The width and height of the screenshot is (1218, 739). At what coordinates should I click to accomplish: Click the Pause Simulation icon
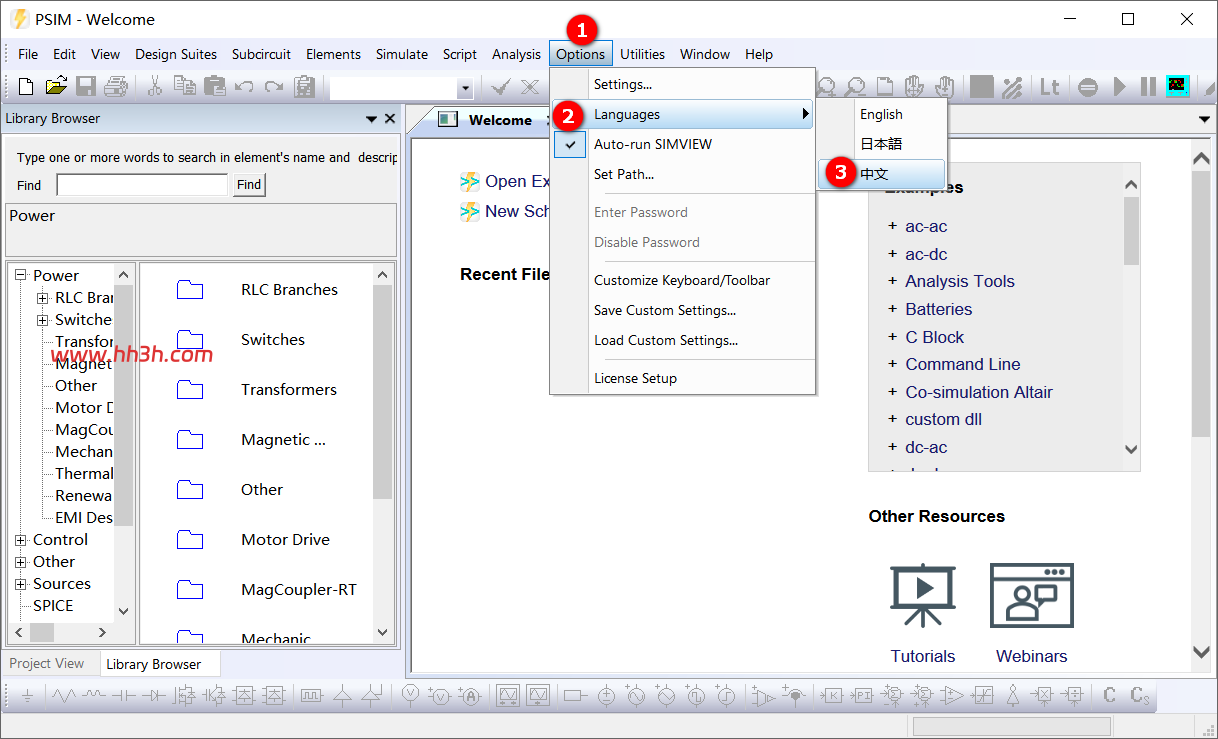click(x=1148, y=87)
